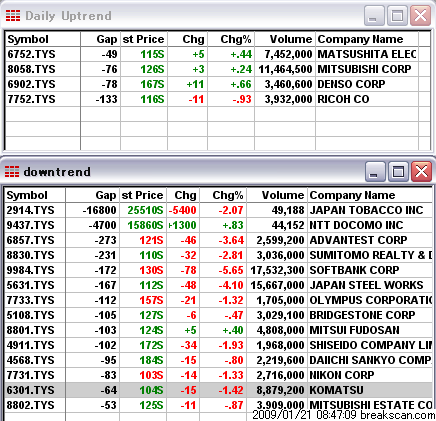Sort downtrend table by Volume header

click(277, 195)
